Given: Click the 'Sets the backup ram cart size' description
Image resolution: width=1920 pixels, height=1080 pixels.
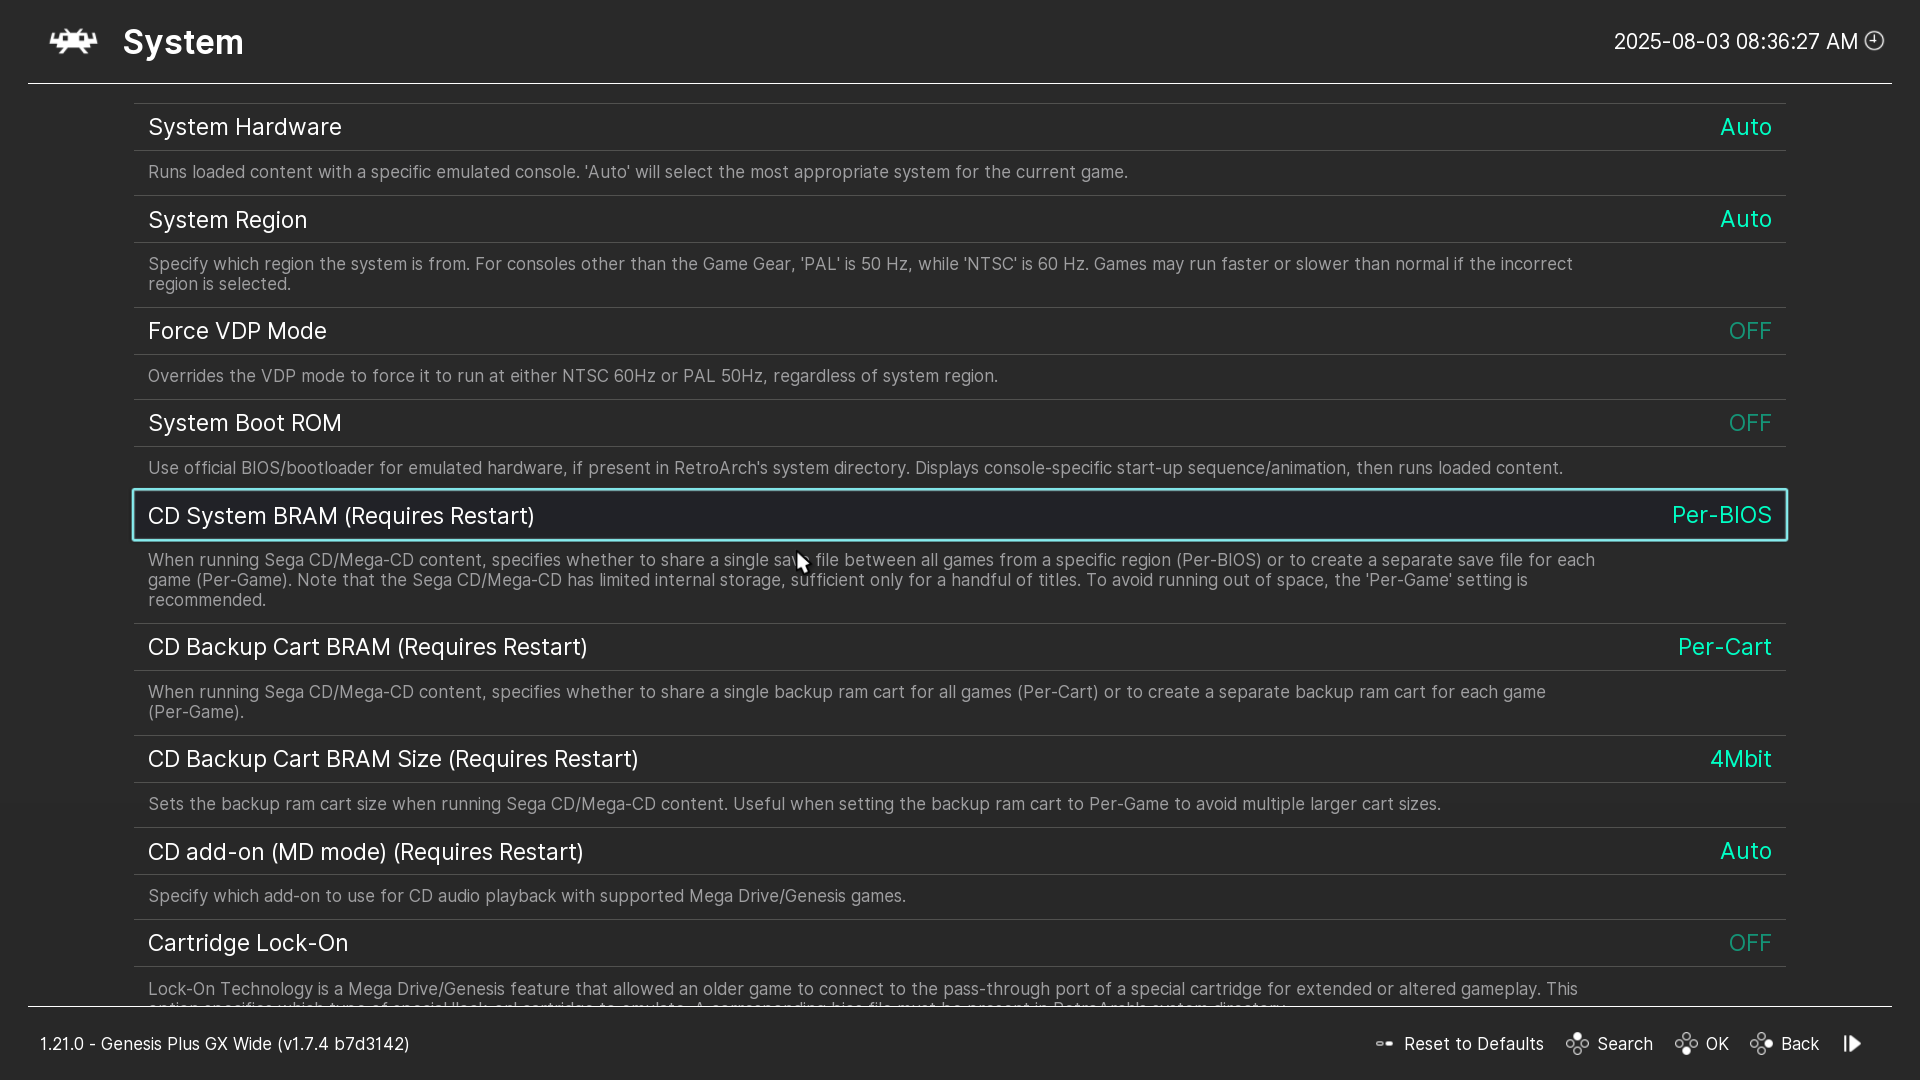Looking at the screenshot, I should click(794, 804).
